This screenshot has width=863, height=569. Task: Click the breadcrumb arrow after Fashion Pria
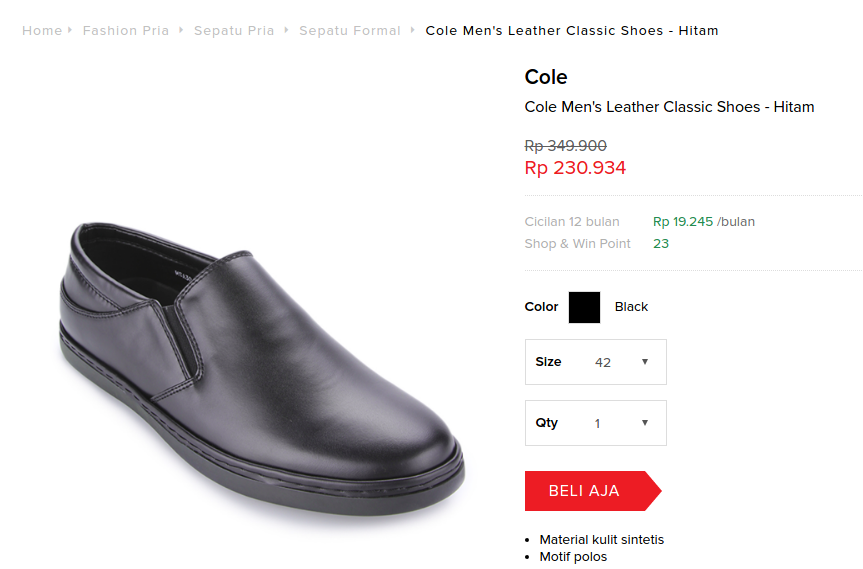(181, 30)
